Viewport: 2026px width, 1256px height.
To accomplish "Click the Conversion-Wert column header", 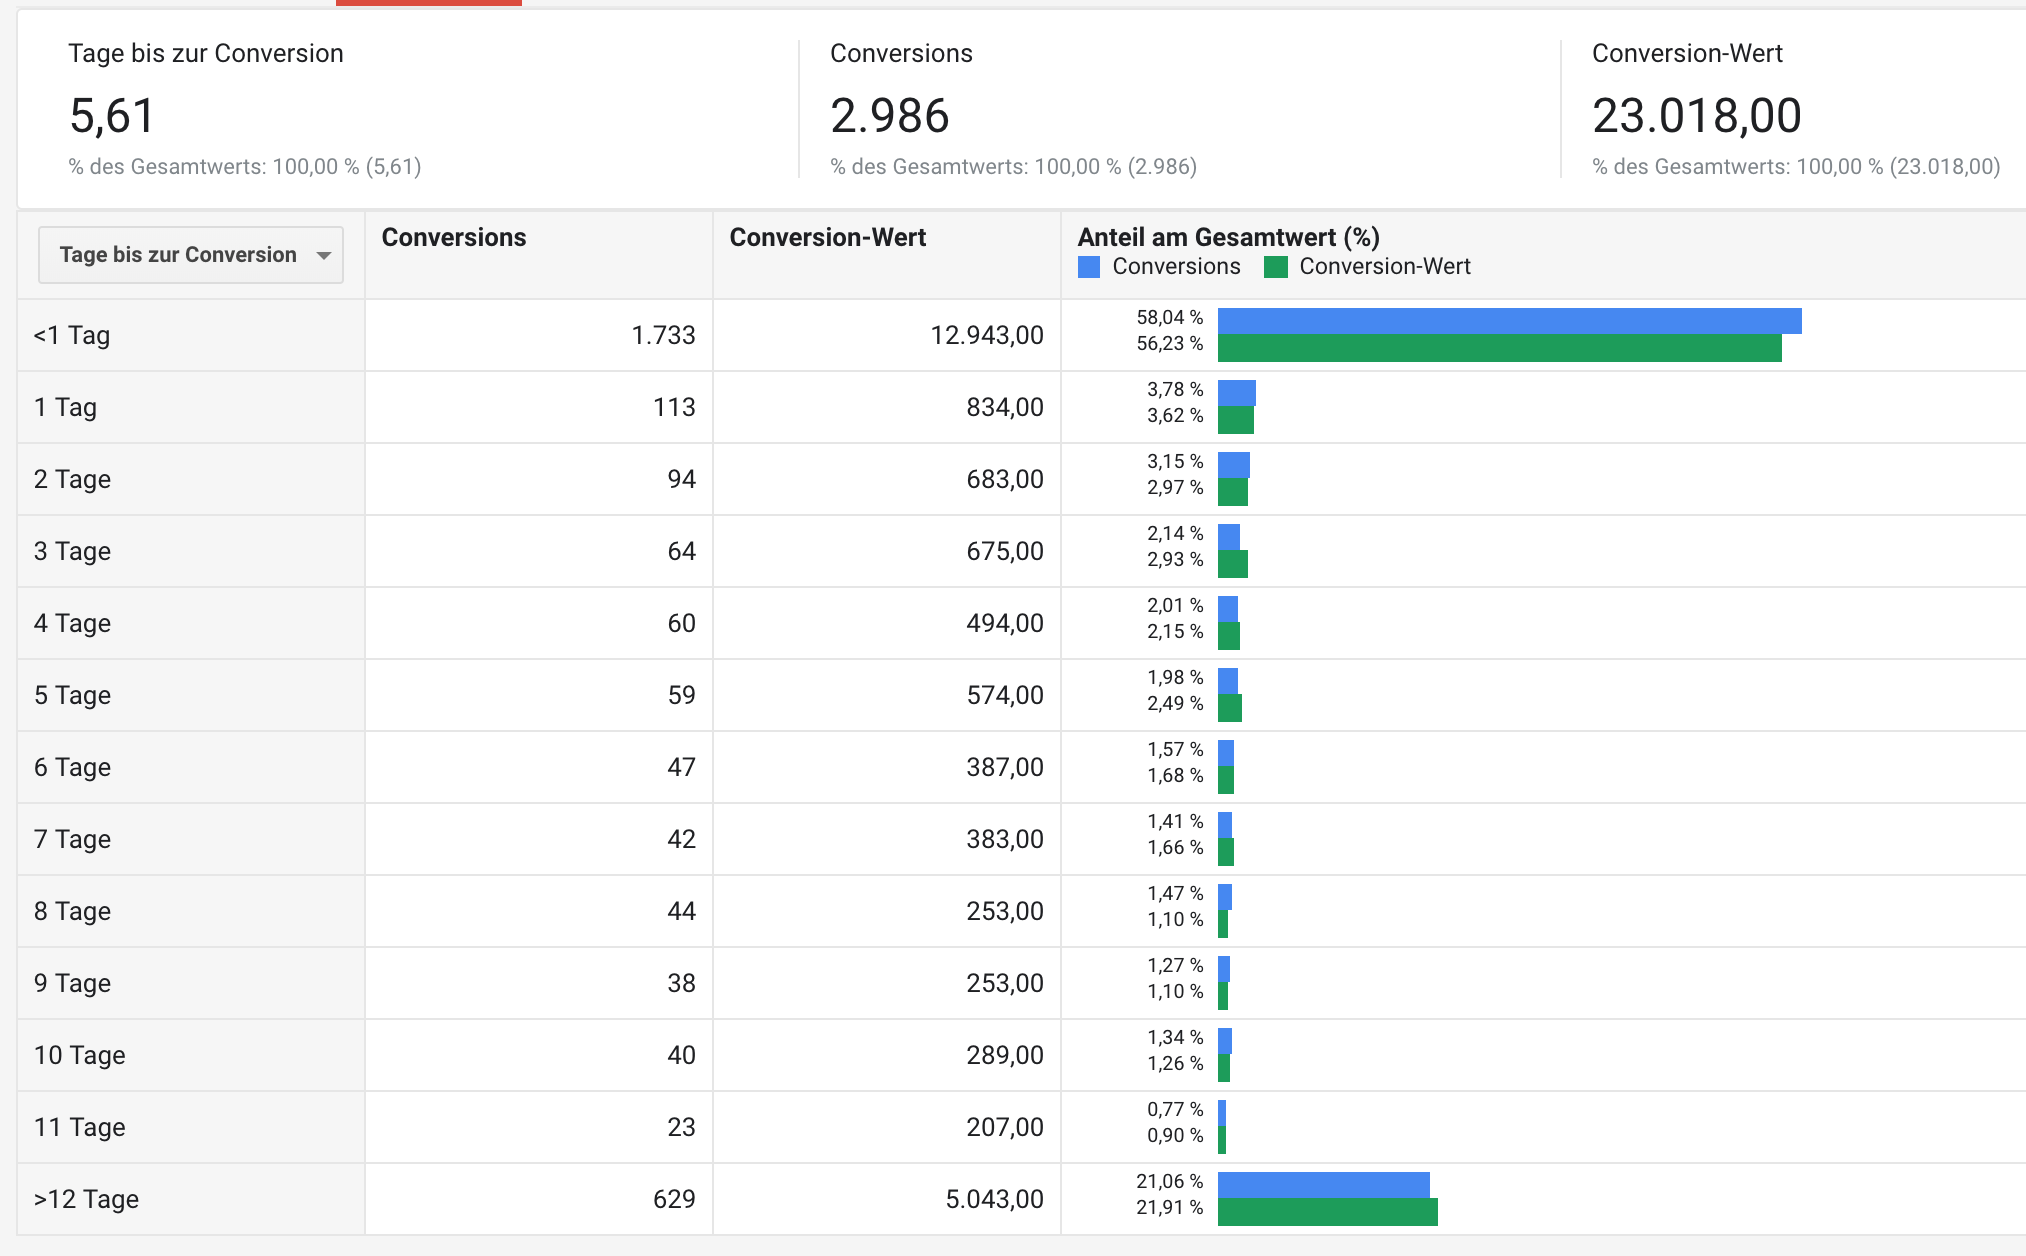I will coord(828,237).
